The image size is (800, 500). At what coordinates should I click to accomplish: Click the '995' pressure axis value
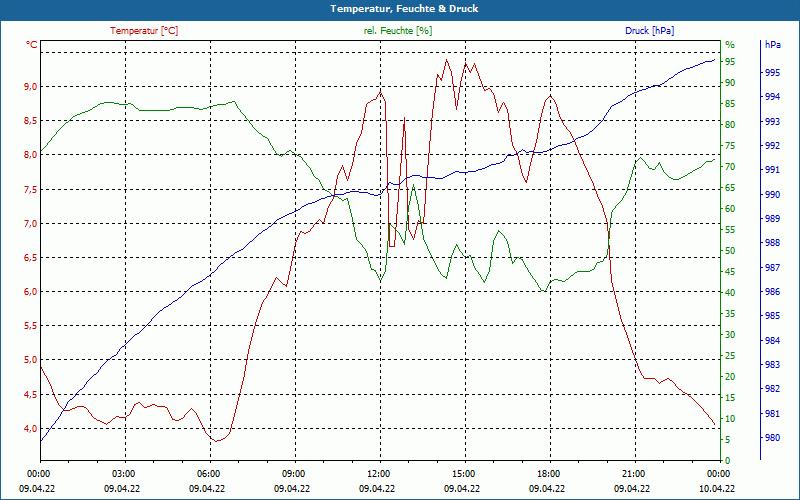pyautogui.click(x=772, y=73)
